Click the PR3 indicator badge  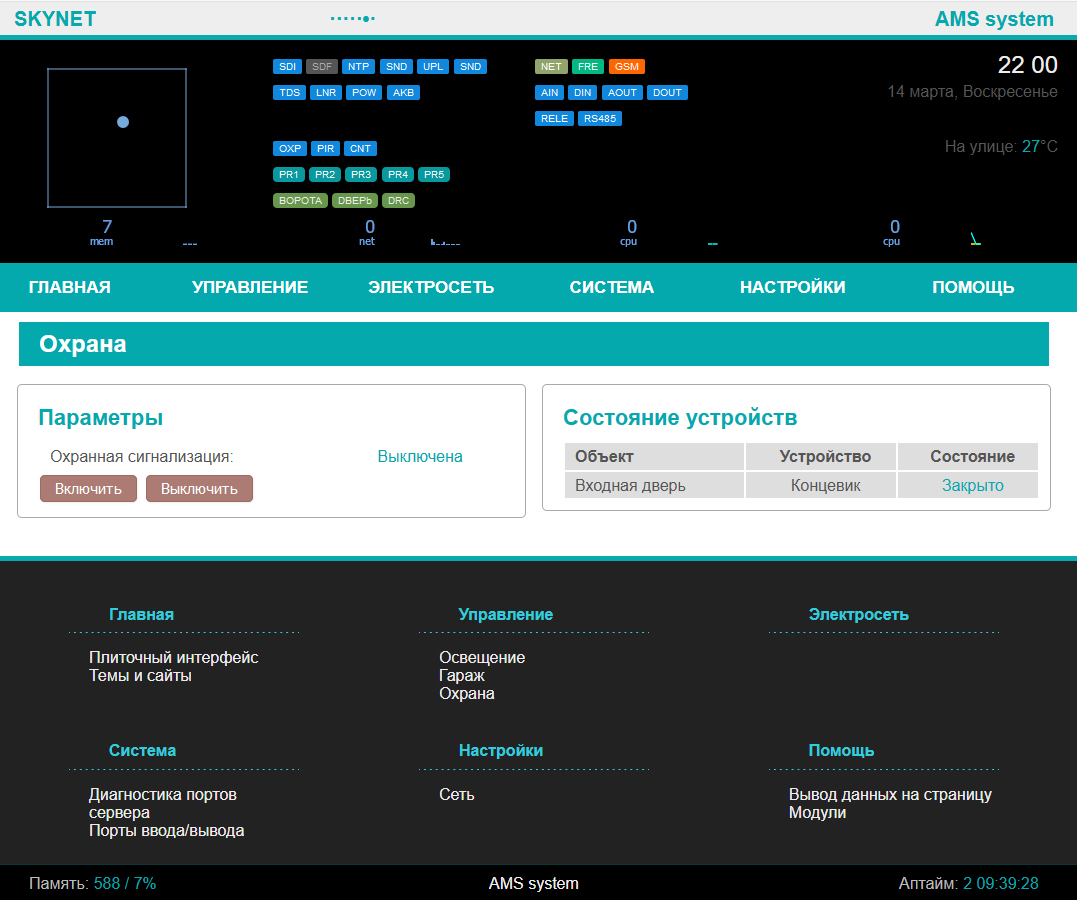[x=360, y=175]
